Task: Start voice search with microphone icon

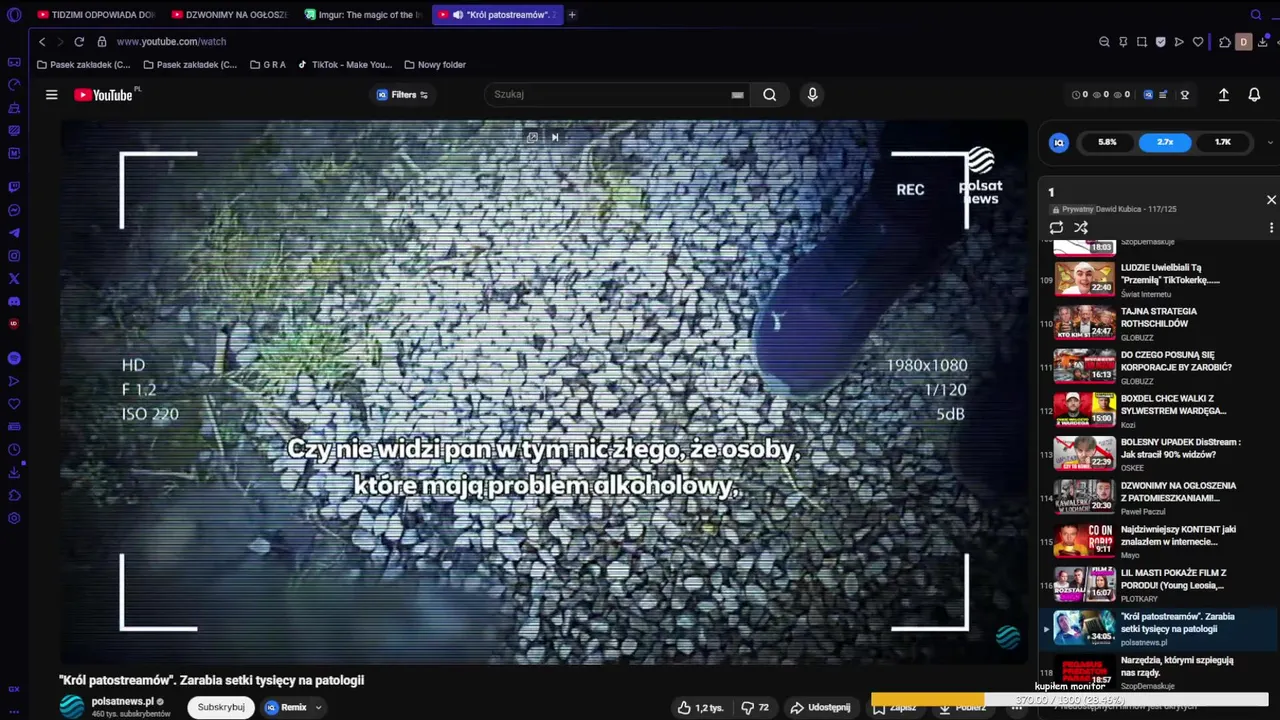Action: click(x=812, y=94)
